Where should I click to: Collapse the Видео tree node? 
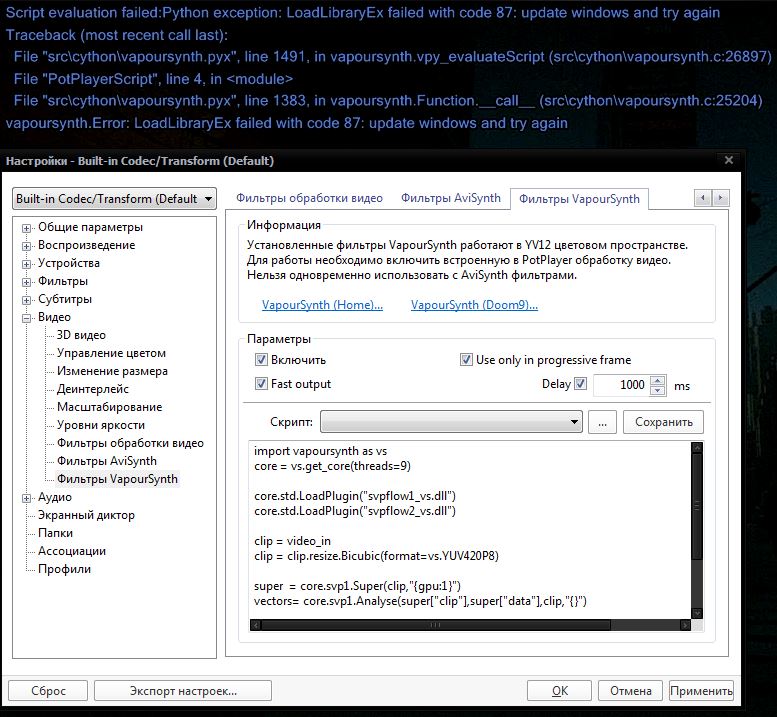click(27, 317)
